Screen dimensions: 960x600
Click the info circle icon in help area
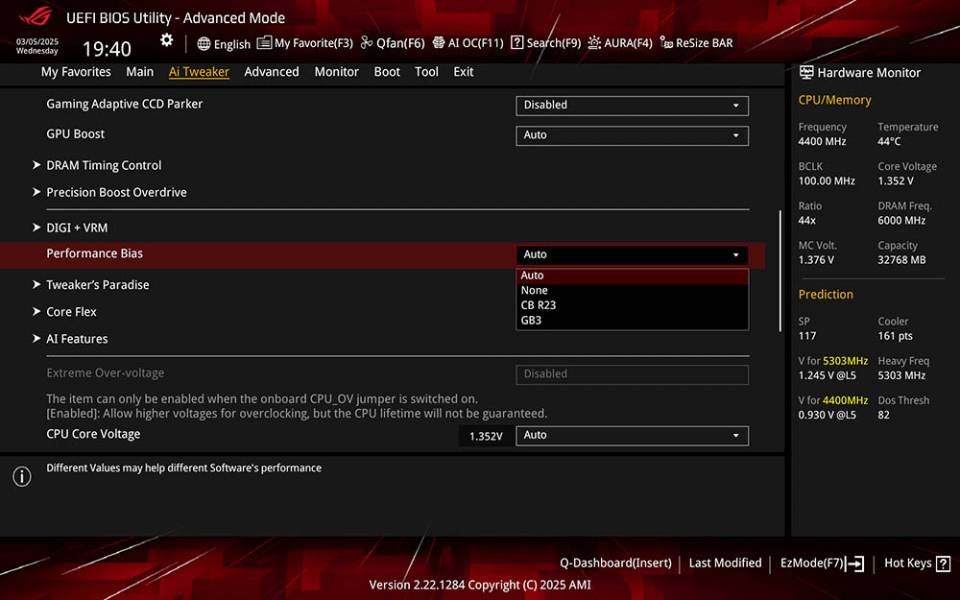pos(22,476)
